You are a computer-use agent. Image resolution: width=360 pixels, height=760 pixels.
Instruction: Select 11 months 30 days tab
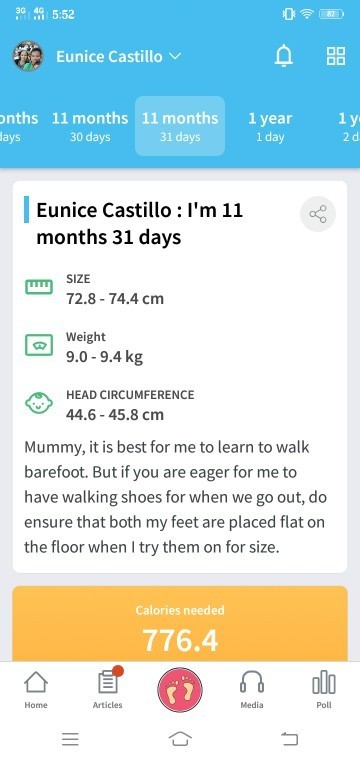90,127
